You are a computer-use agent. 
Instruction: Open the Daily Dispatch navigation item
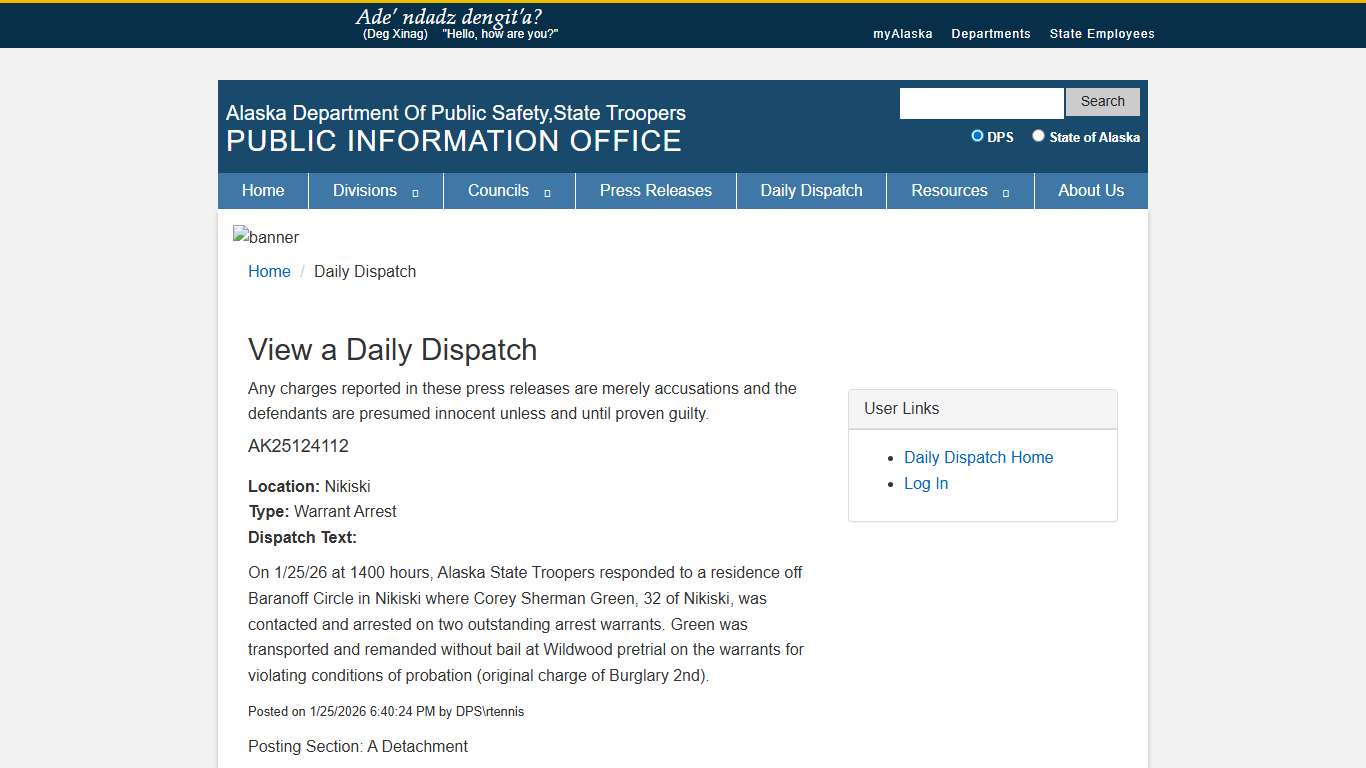point(811,190)
